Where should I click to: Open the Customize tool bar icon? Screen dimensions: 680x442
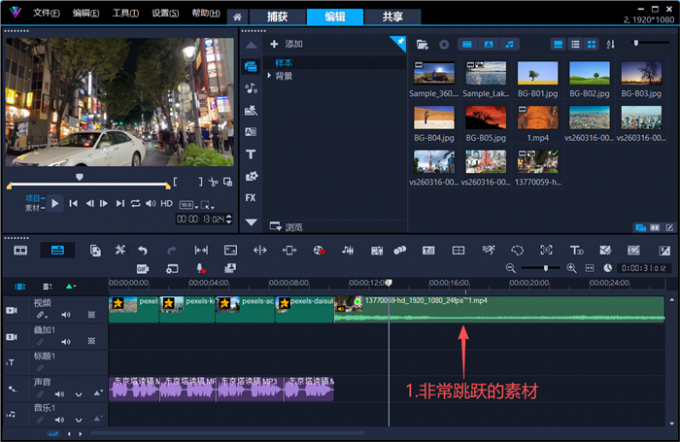(120, 250)
